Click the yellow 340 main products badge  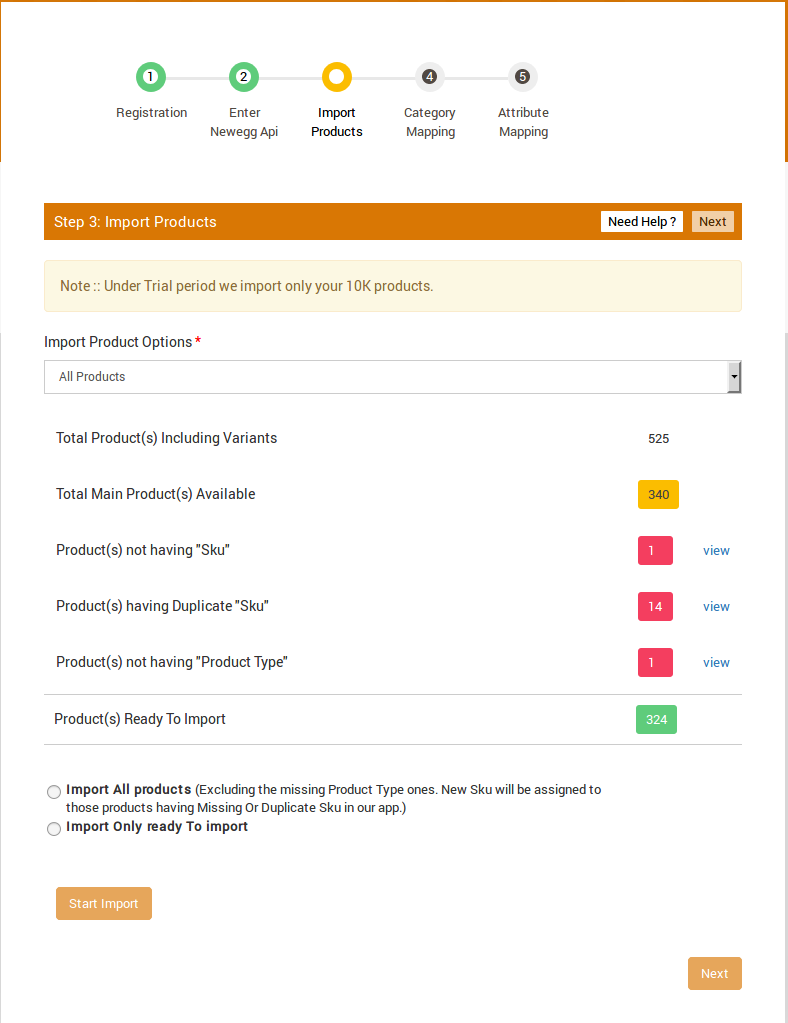click(x=658, y=494)
